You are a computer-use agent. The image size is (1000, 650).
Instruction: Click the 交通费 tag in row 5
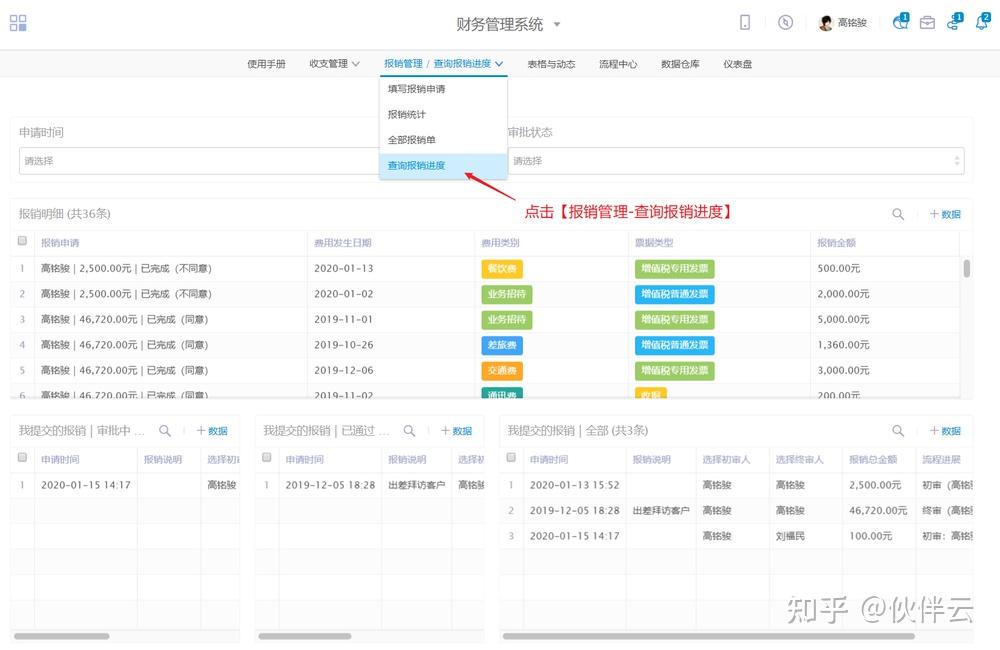[502, 371]
